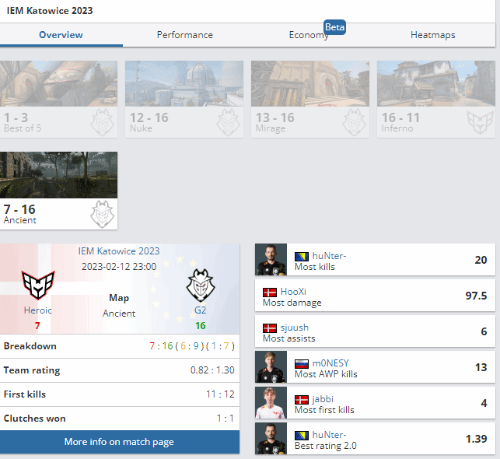
Task: Select the Overview tab
Action: 61,35
